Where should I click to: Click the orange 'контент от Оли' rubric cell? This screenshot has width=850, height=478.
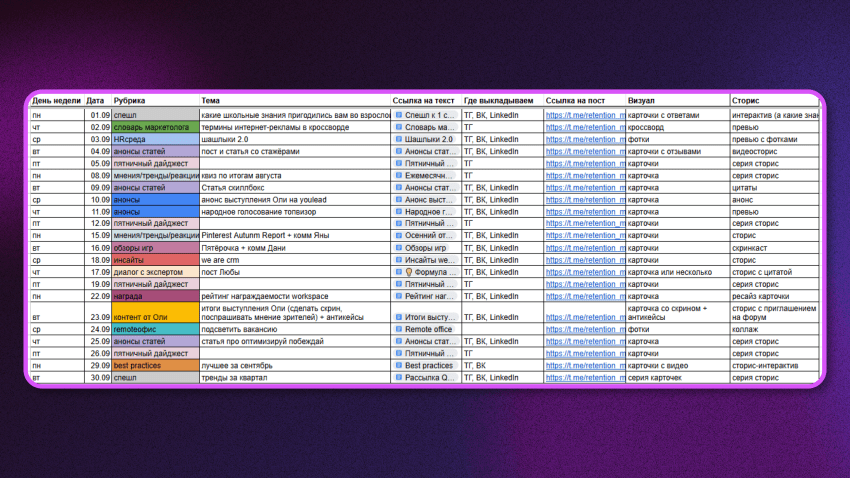click(156, 313)
